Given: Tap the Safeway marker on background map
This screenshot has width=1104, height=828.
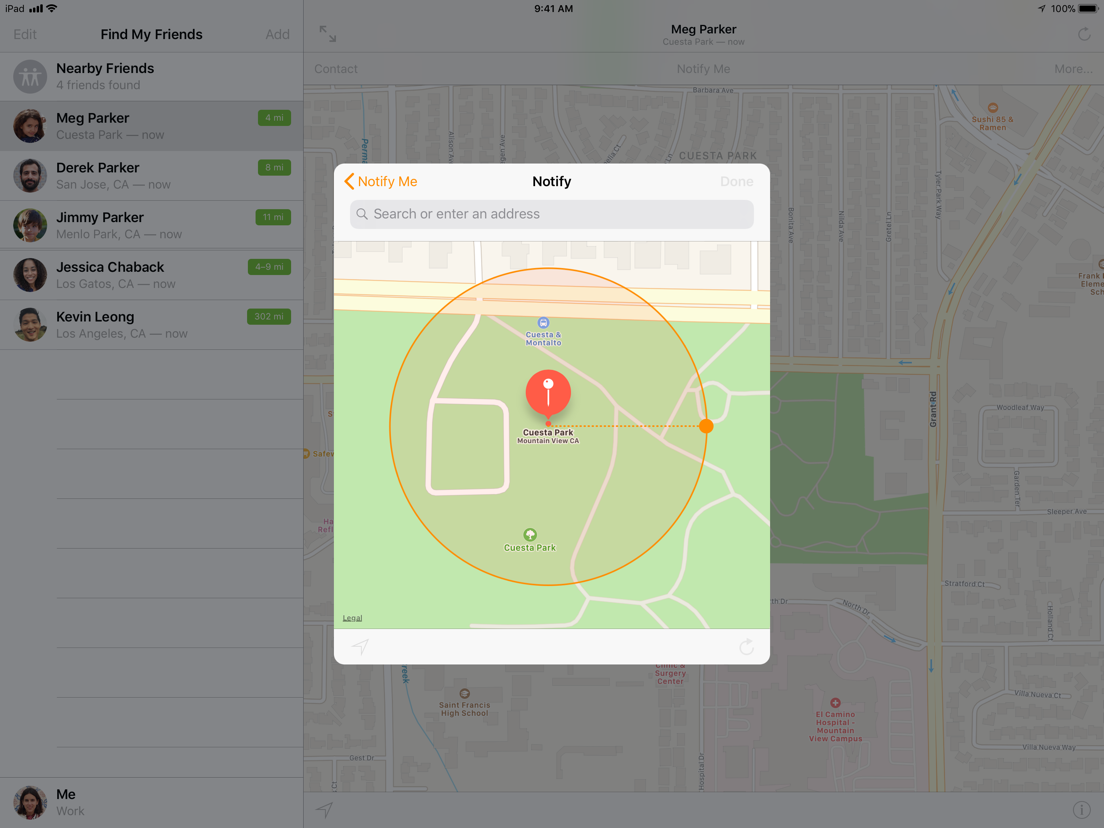Looking at the screenshot, I should tap(307, 453).
